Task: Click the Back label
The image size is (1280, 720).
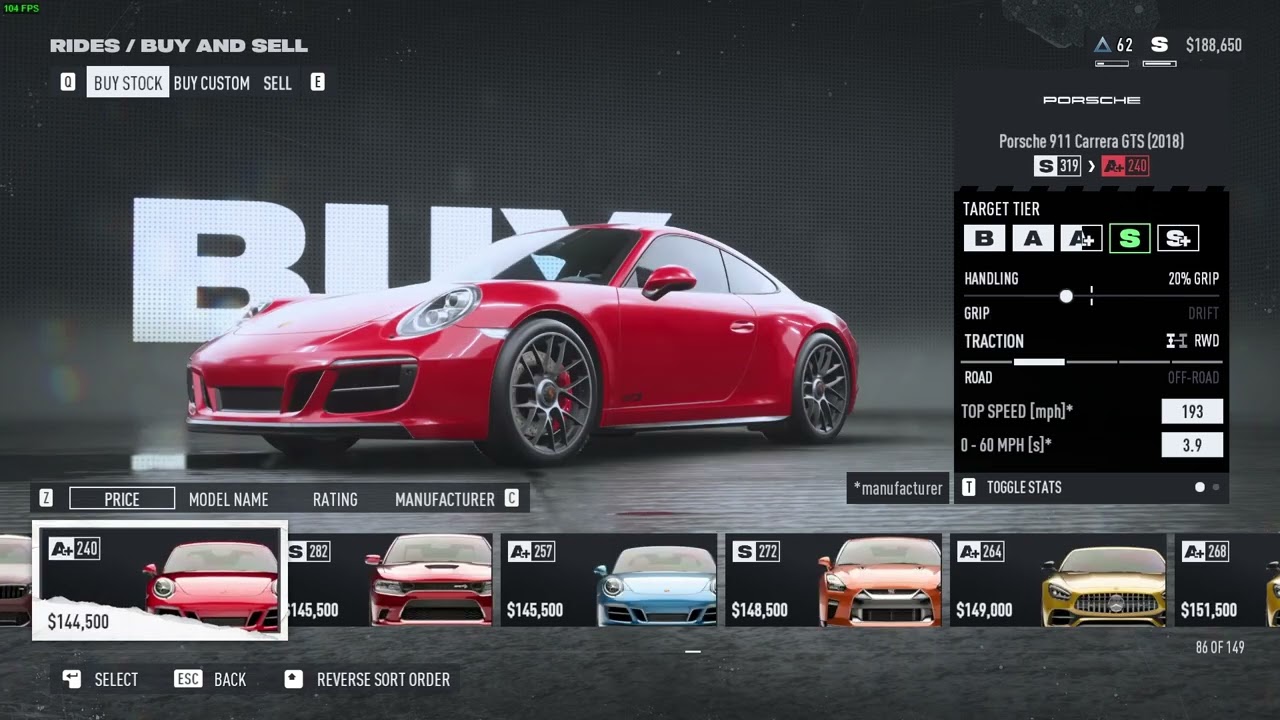Action: coord(230,679)
